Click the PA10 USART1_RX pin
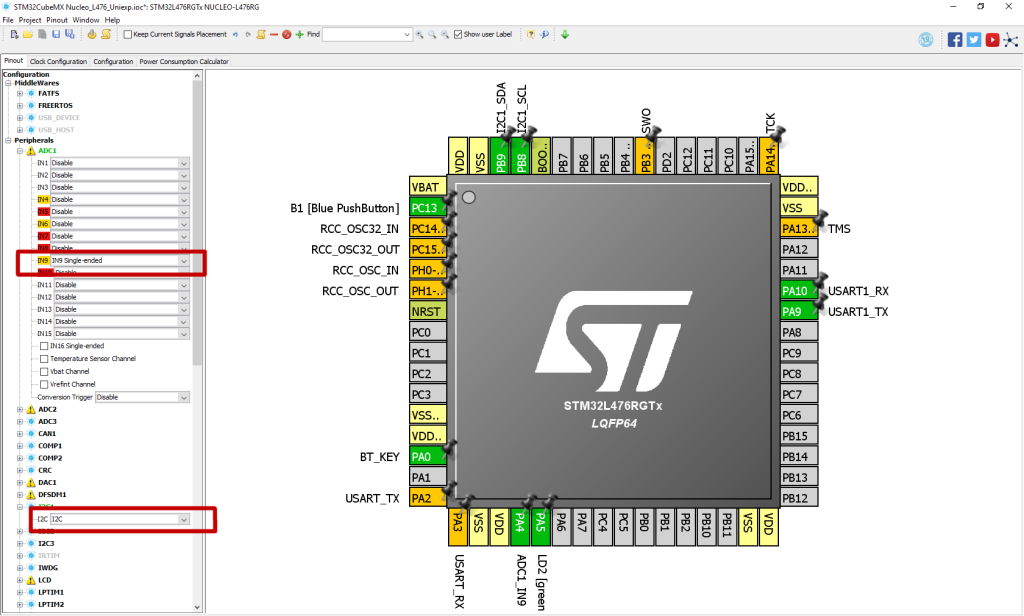 tap(795, 291)
